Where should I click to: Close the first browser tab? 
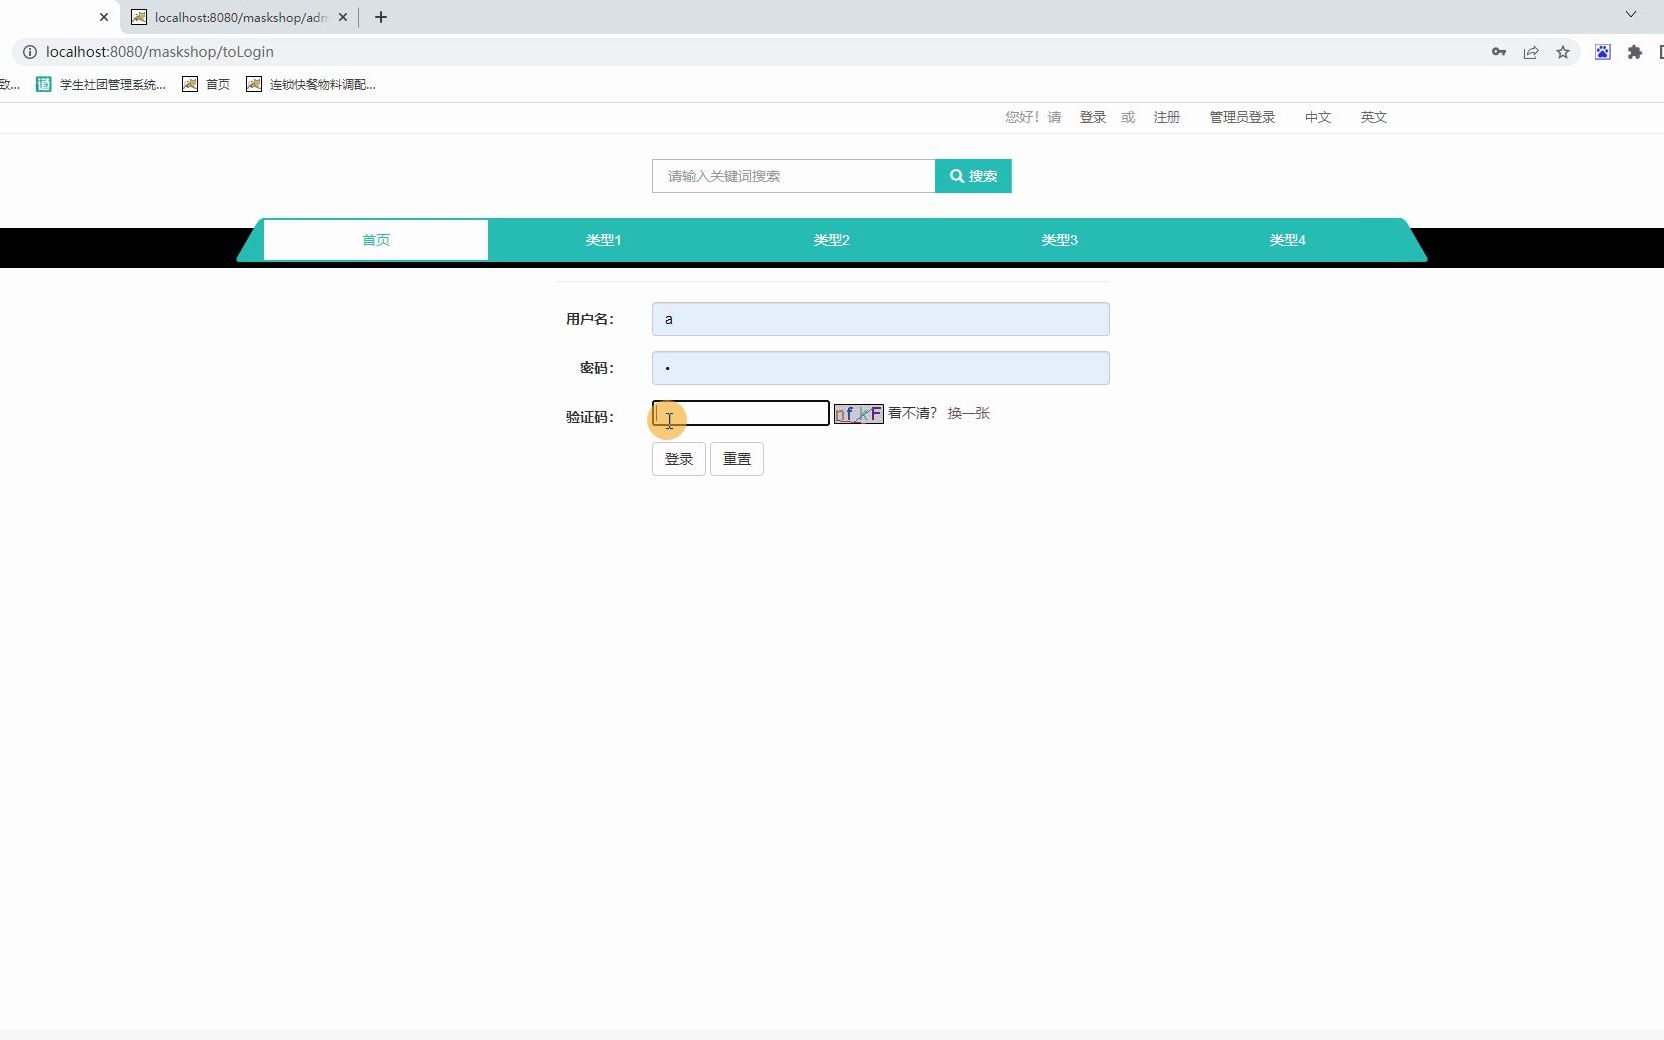pos(103,17)
